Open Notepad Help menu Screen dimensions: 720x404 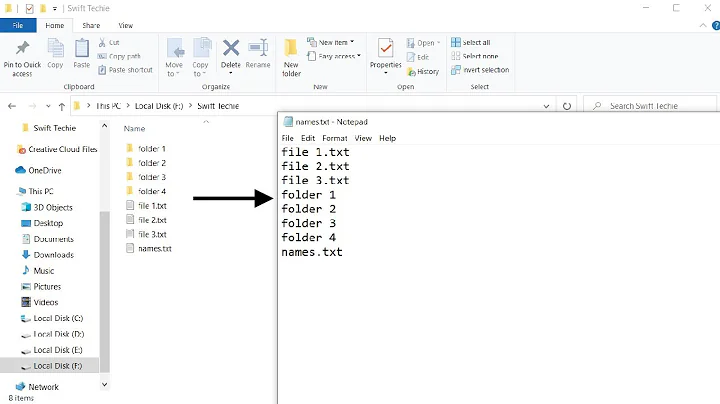coord(388,138)
